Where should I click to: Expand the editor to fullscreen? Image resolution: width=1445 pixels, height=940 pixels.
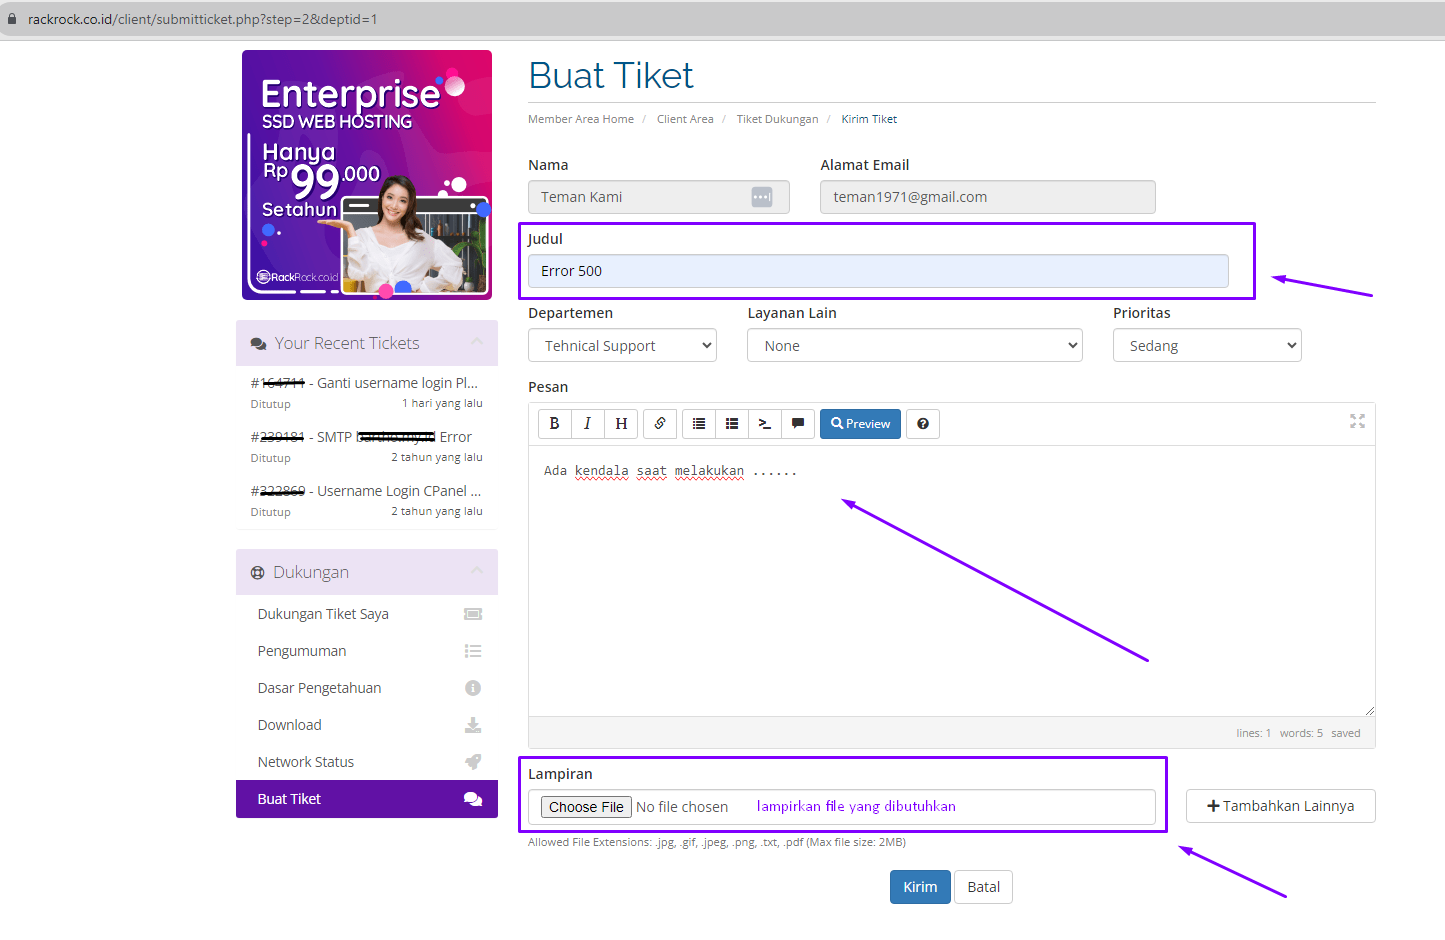pyautogui.click(x=1357, y=422)
